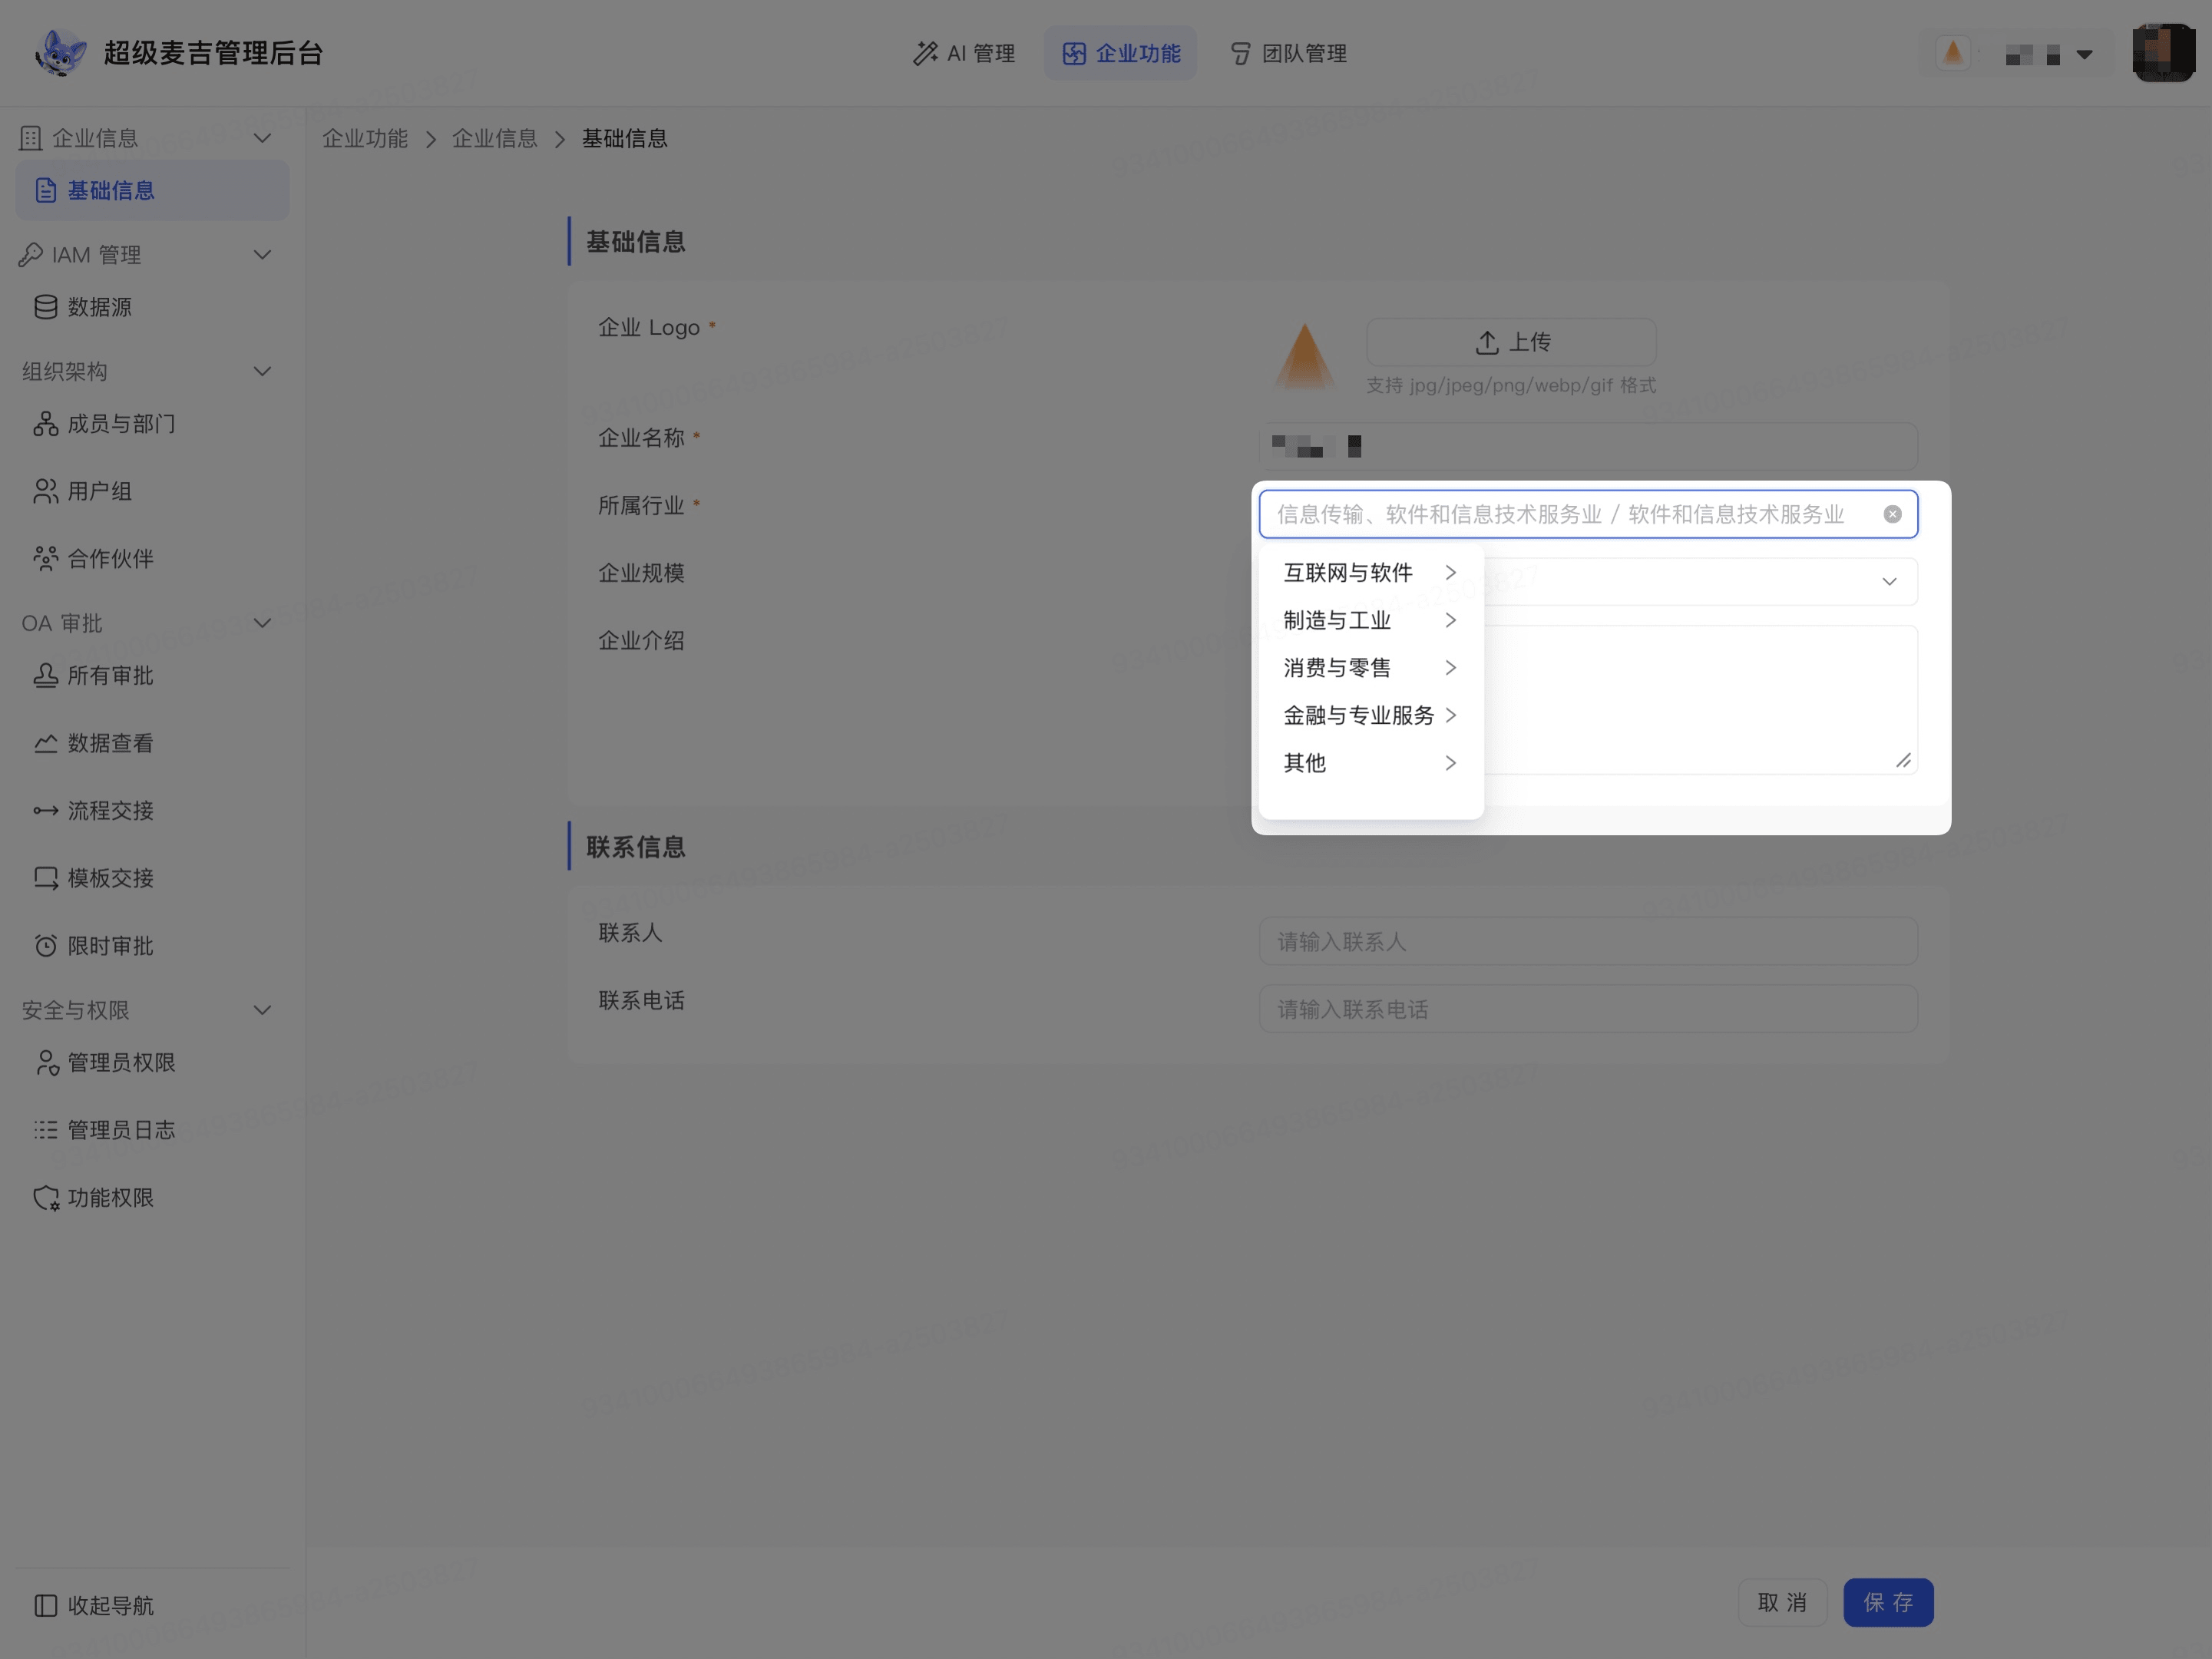
Task: Click the user avatar at top right
Action: (2163, 52)
